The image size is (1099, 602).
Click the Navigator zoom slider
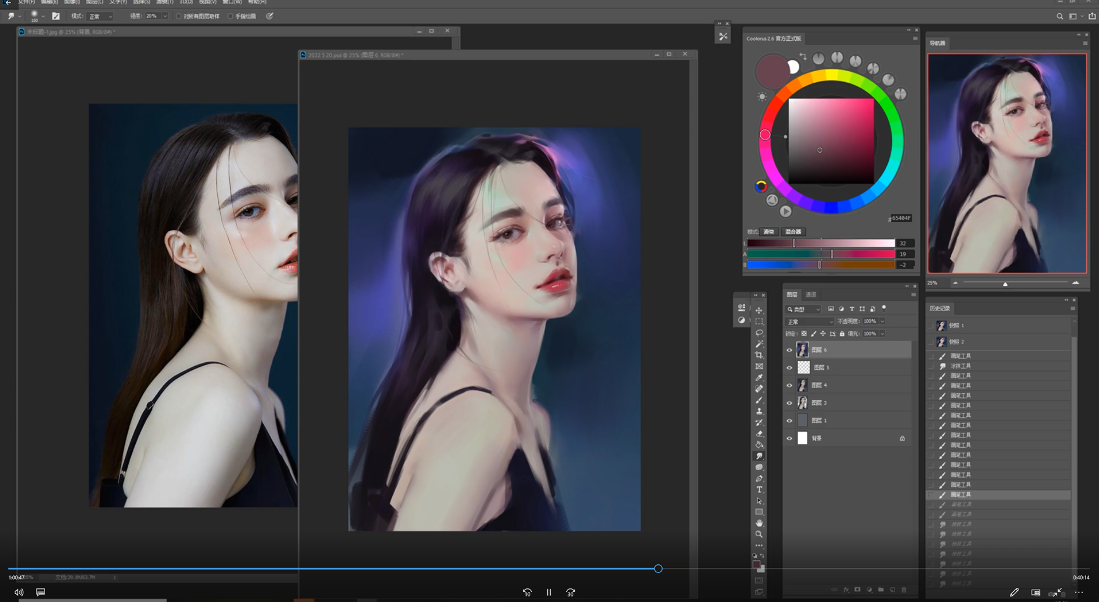pyautogui.click(x=1015, y=283)
